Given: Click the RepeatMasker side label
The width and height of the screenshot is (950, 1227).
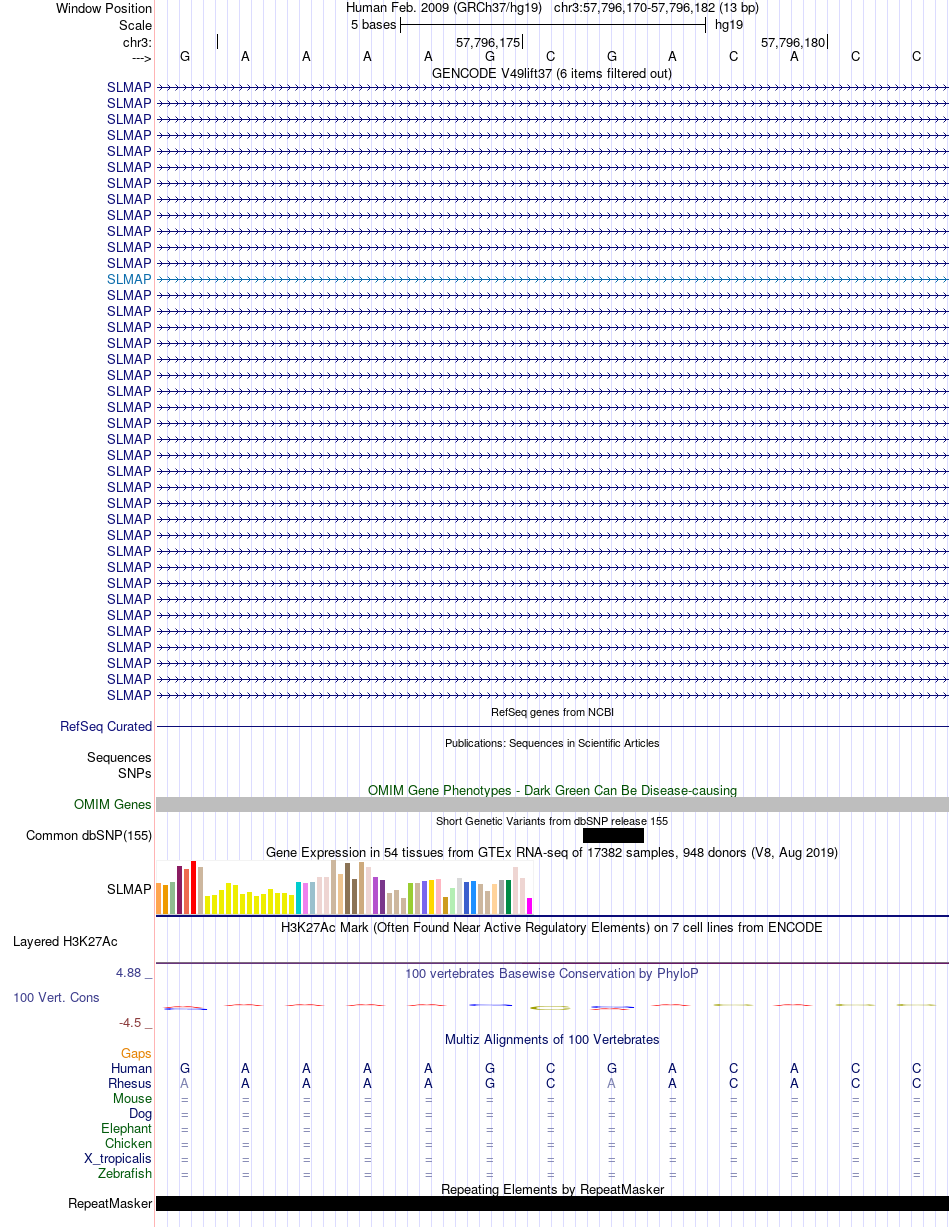Looking at the screenshot, I should (x=110, y=1203).
